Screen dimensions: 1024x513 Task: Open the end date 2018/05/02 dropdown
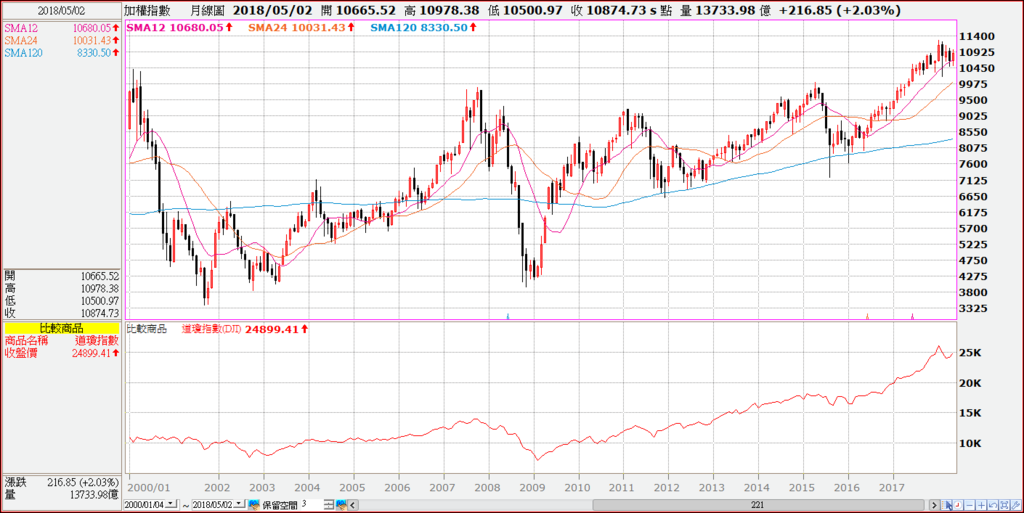pos(239,504)
